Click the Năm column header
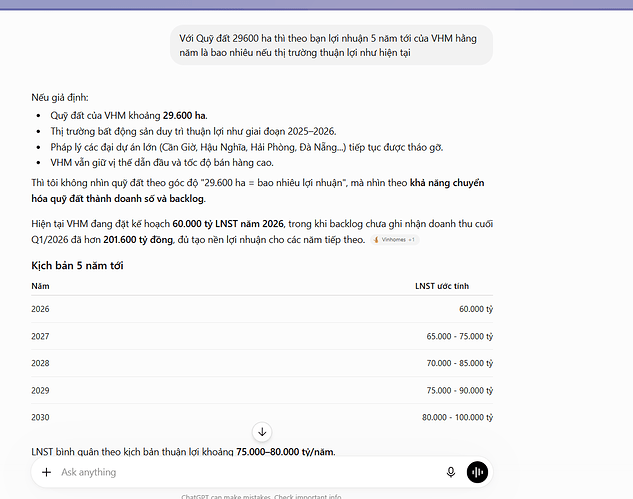Image resolution: width=633 pixels, height=499 pixels. 40,286
